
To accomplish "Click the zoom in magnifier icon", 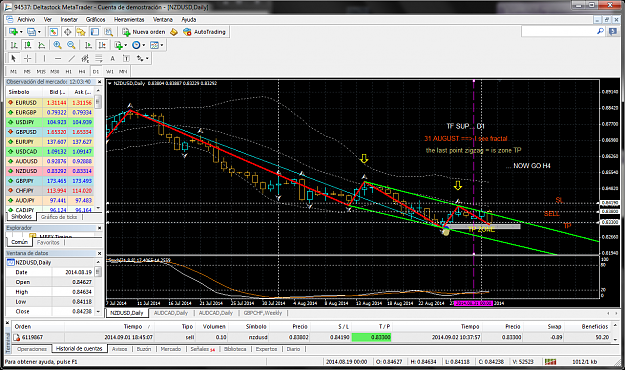I will tap(57, 45).
